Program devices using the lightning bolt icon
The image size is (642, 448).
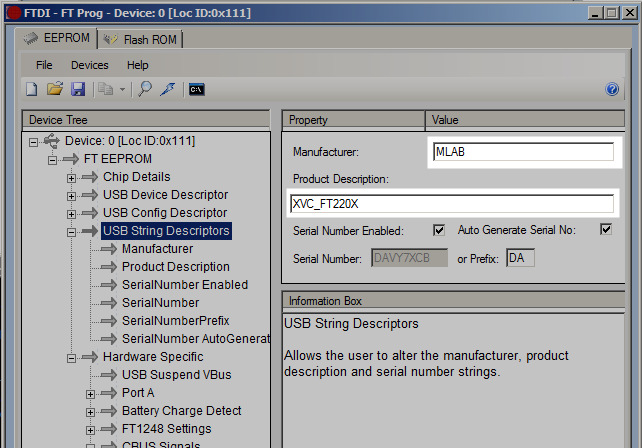click(x=168, y=89)
